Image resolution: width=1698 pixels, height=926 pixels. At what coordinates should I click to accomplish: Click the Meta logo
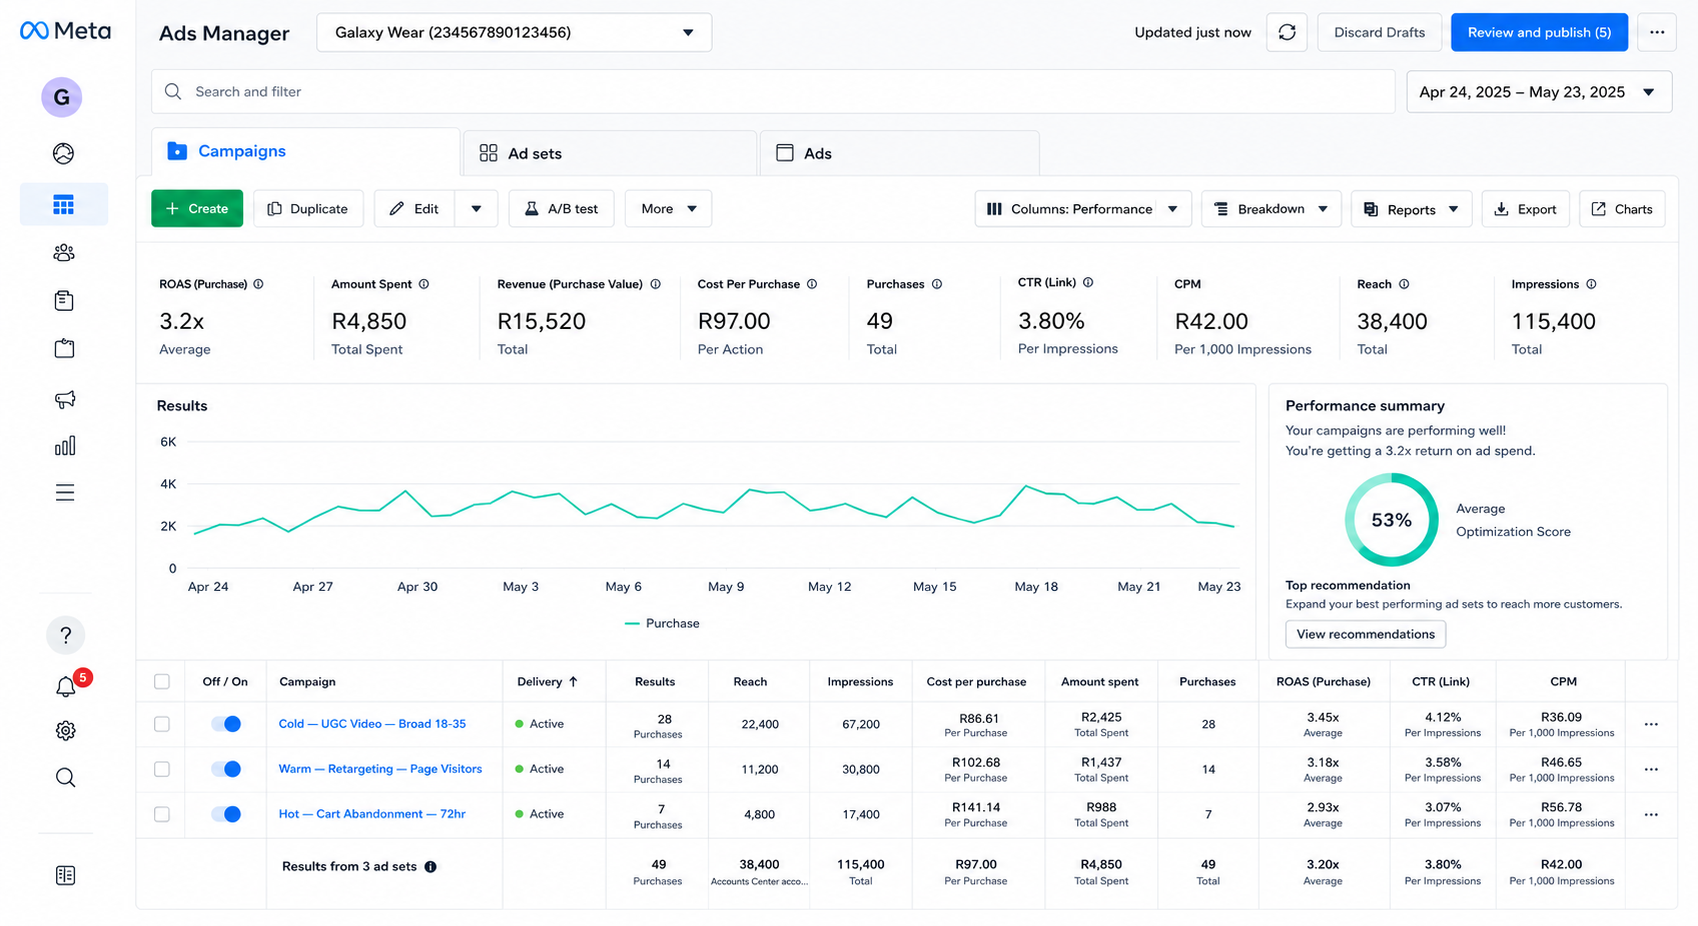coord(65,31)
